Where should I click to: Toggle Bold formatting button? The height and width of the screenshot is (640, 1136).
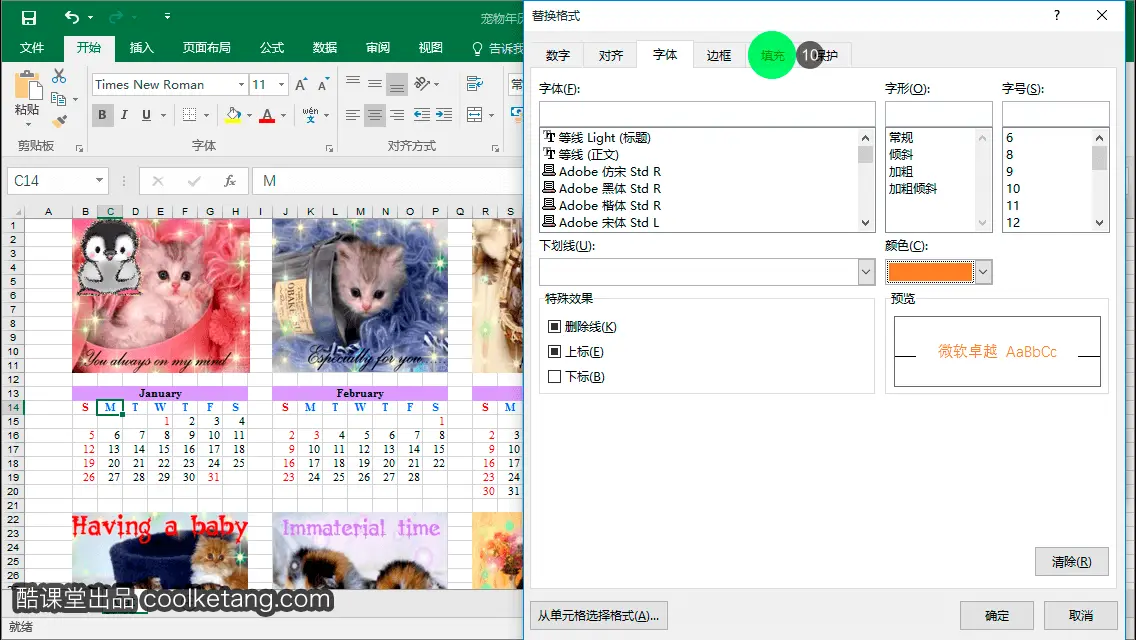[x=102, y=115]
